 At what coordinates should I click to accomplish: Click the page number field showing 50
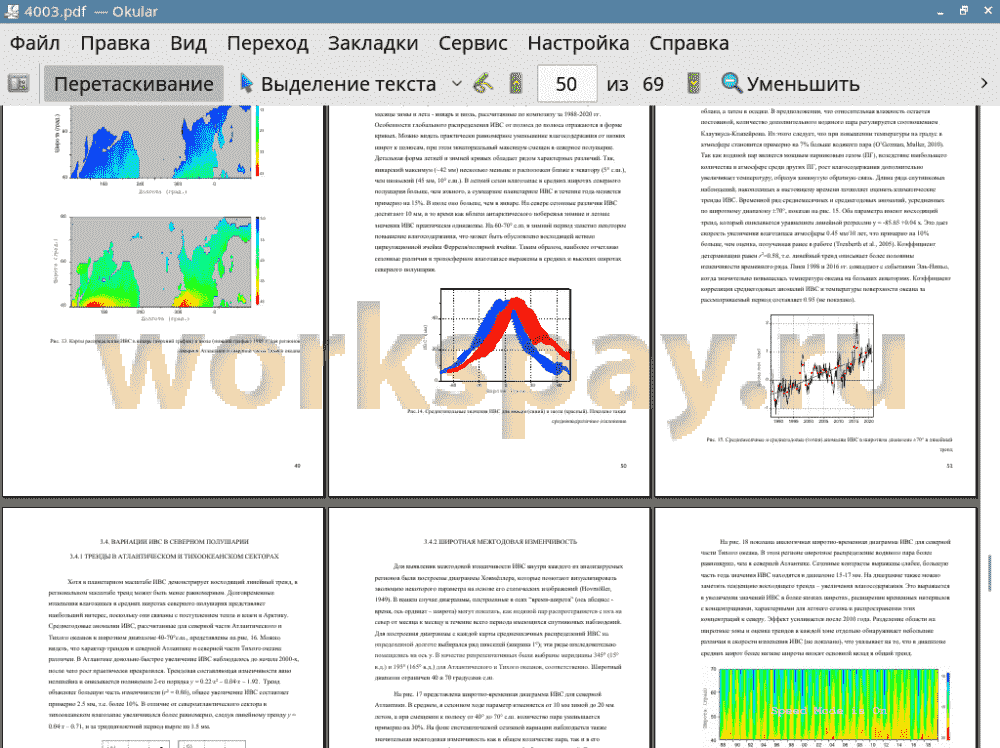(x=567, y=84)
